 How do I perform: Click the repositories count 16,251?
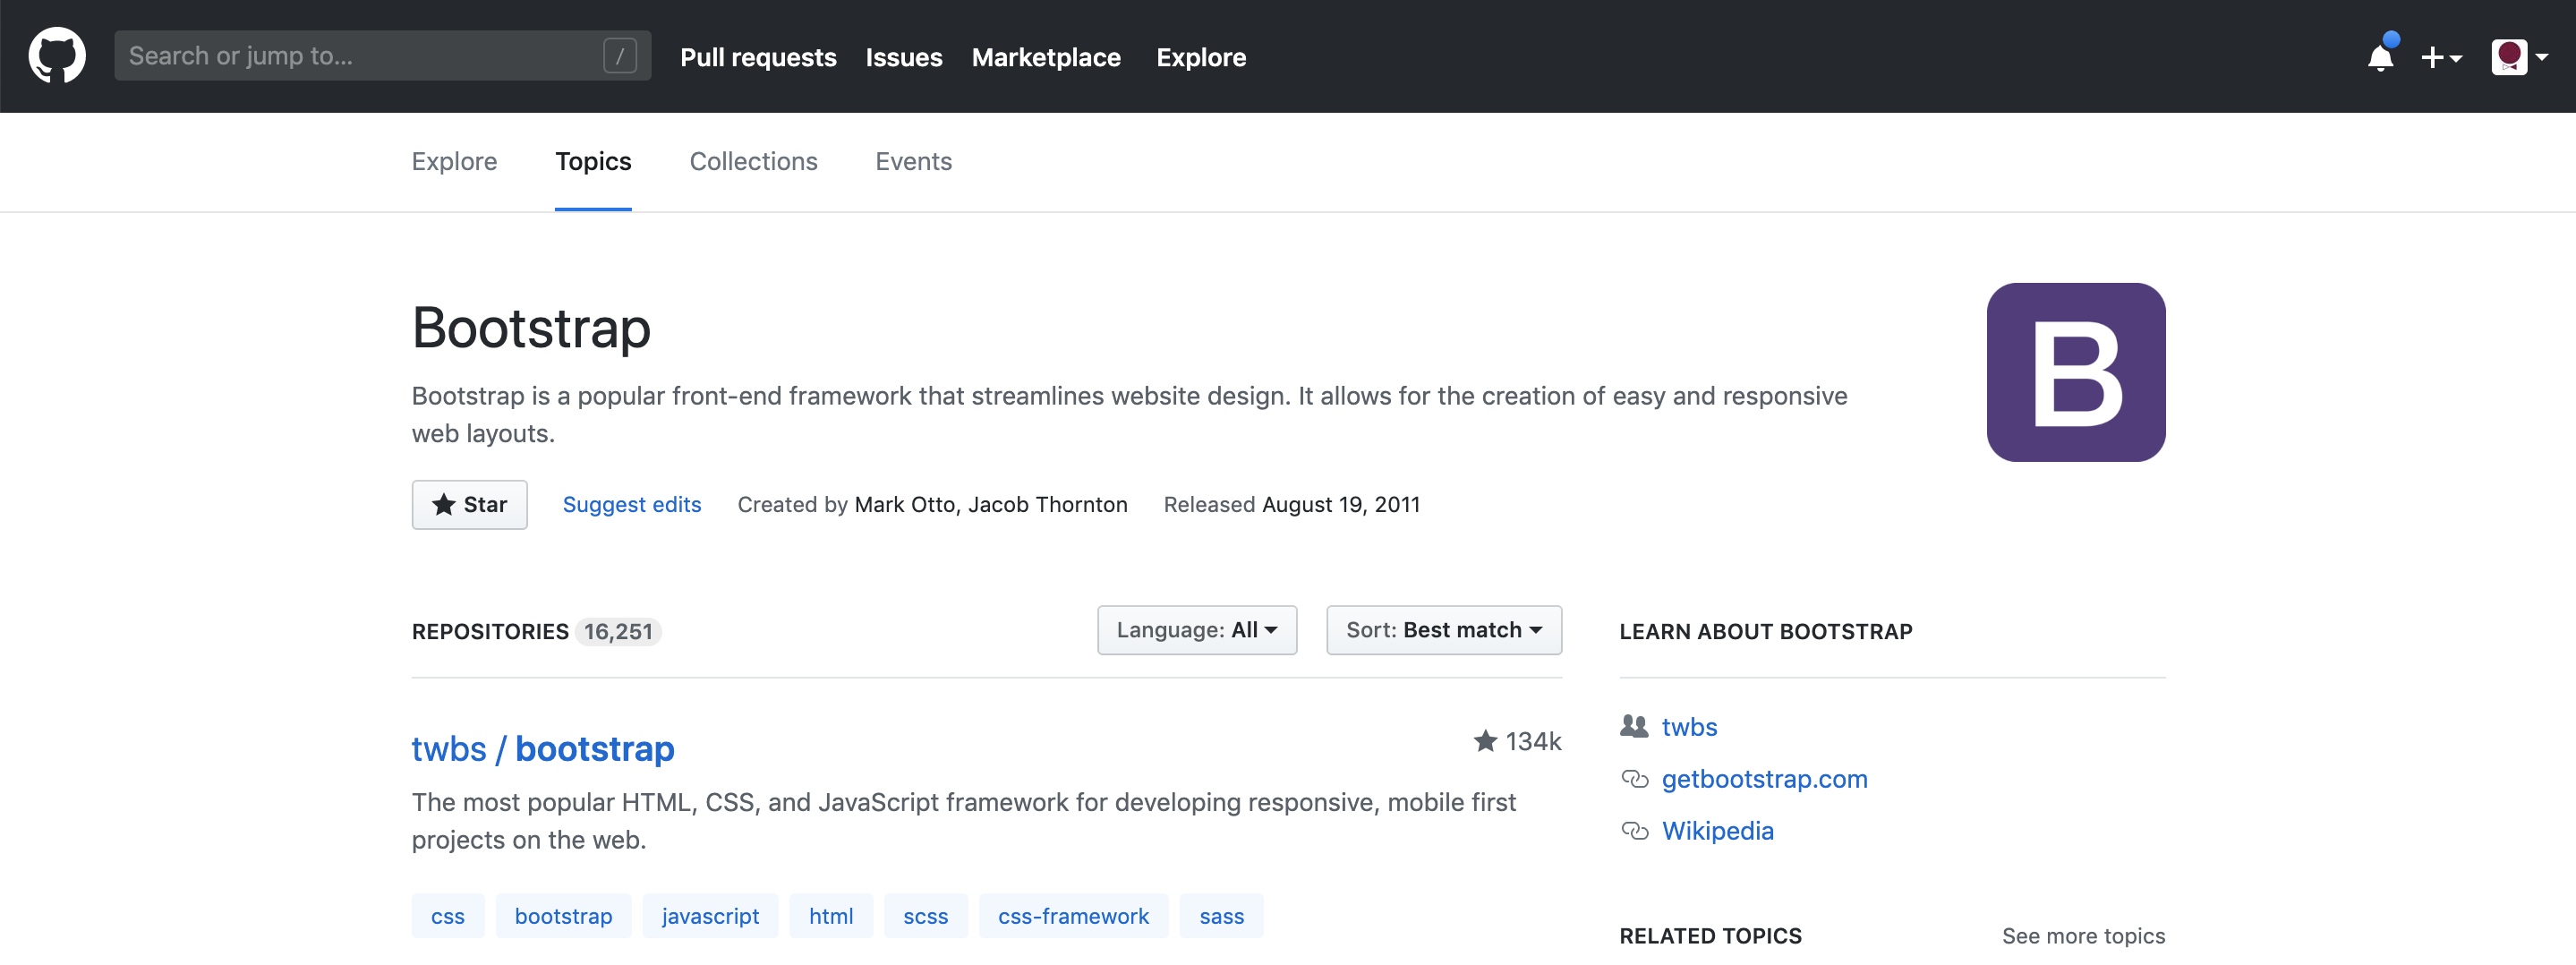point(618,632)
